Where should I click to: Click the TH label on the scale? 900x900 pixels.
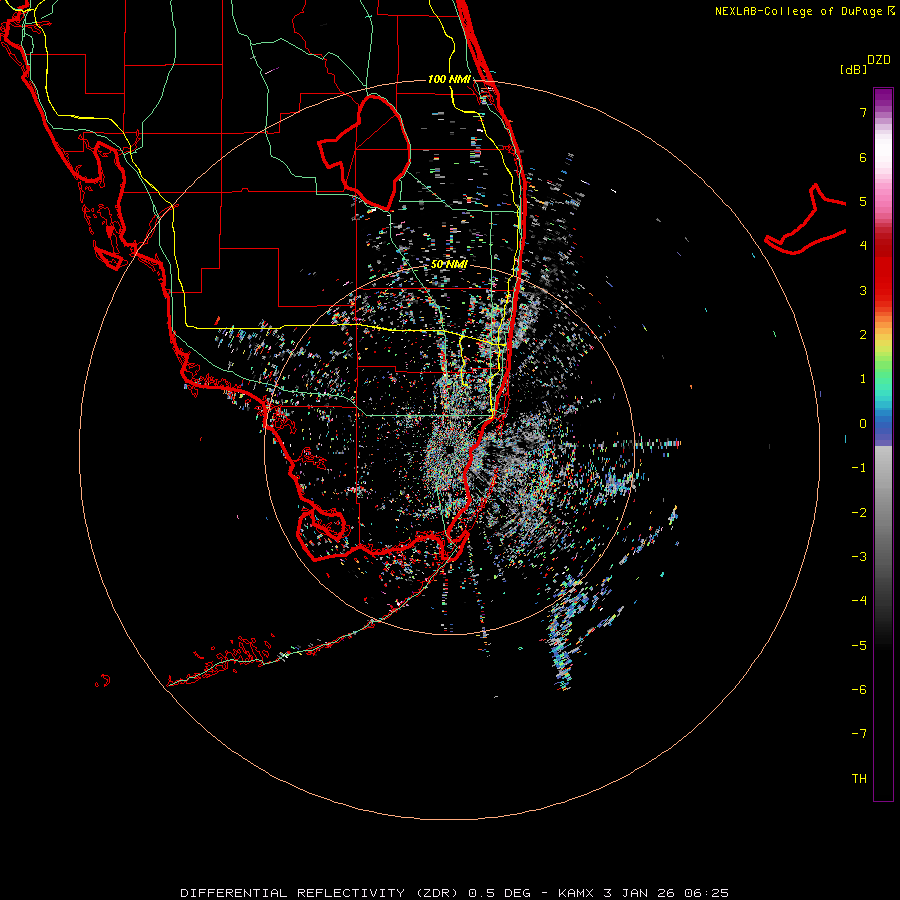tap(859, 778)
